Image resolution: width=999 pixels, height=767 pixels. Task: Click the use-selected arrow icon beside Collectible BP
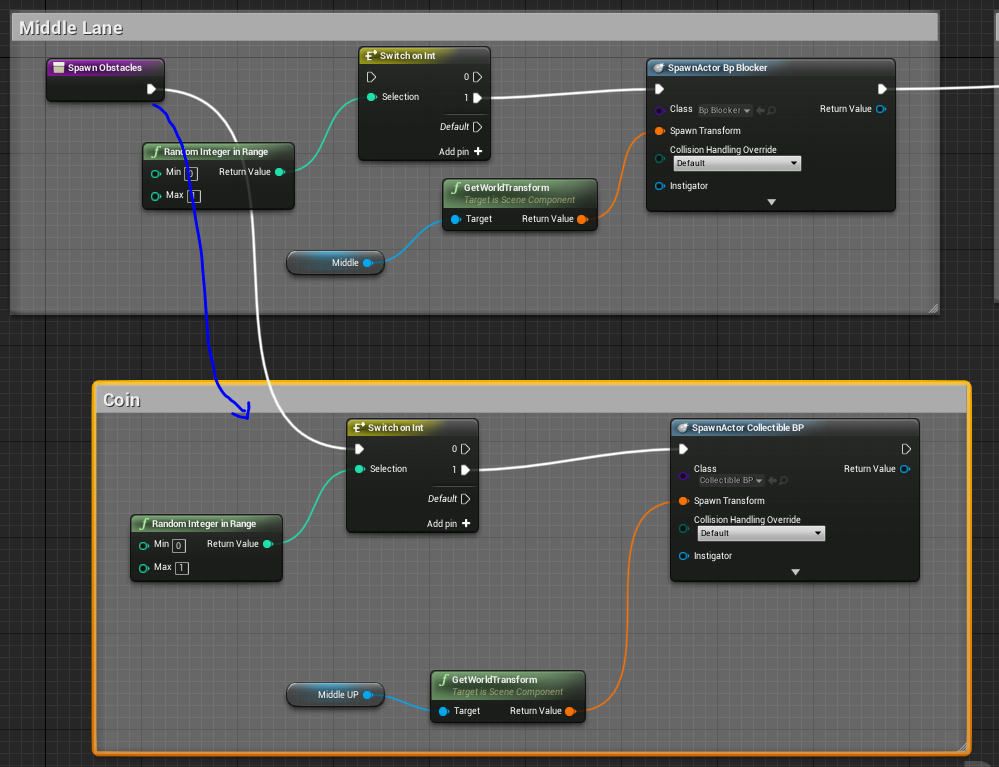click(773, 481)
